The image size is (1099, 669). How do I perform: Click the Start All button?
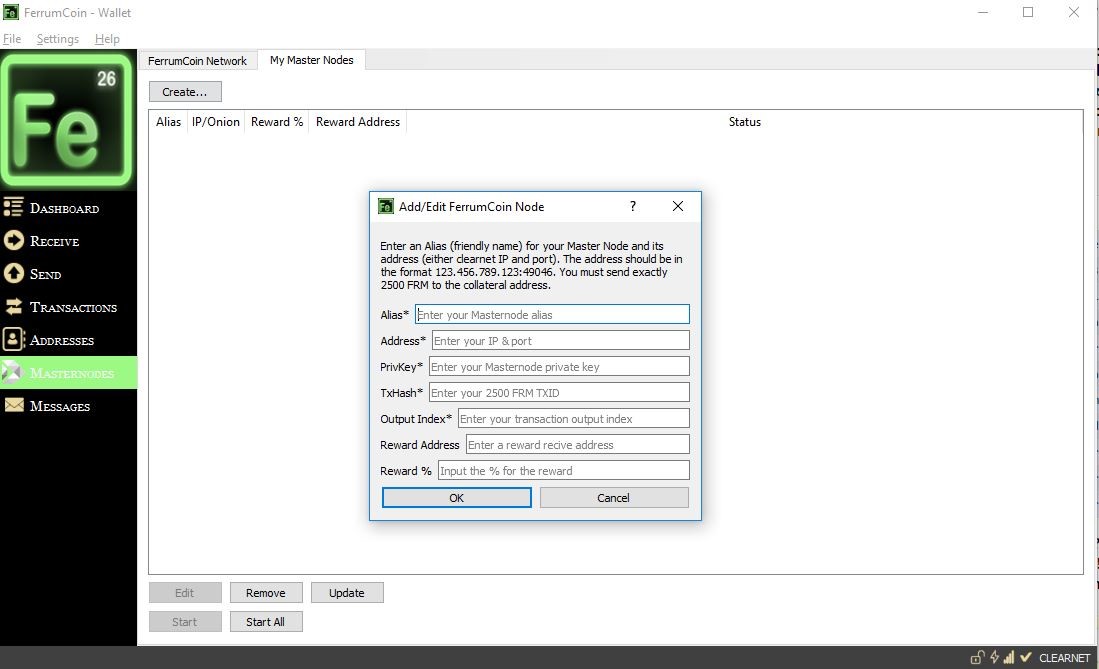(x=266, y=621)
